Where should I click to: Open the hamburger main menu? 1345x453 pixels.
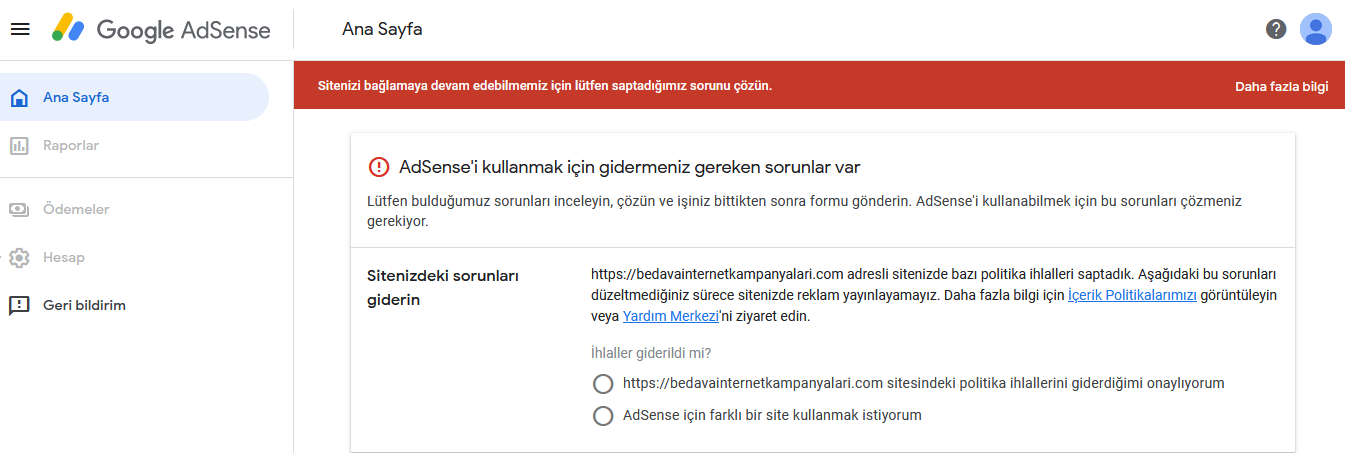coord(20,29)
